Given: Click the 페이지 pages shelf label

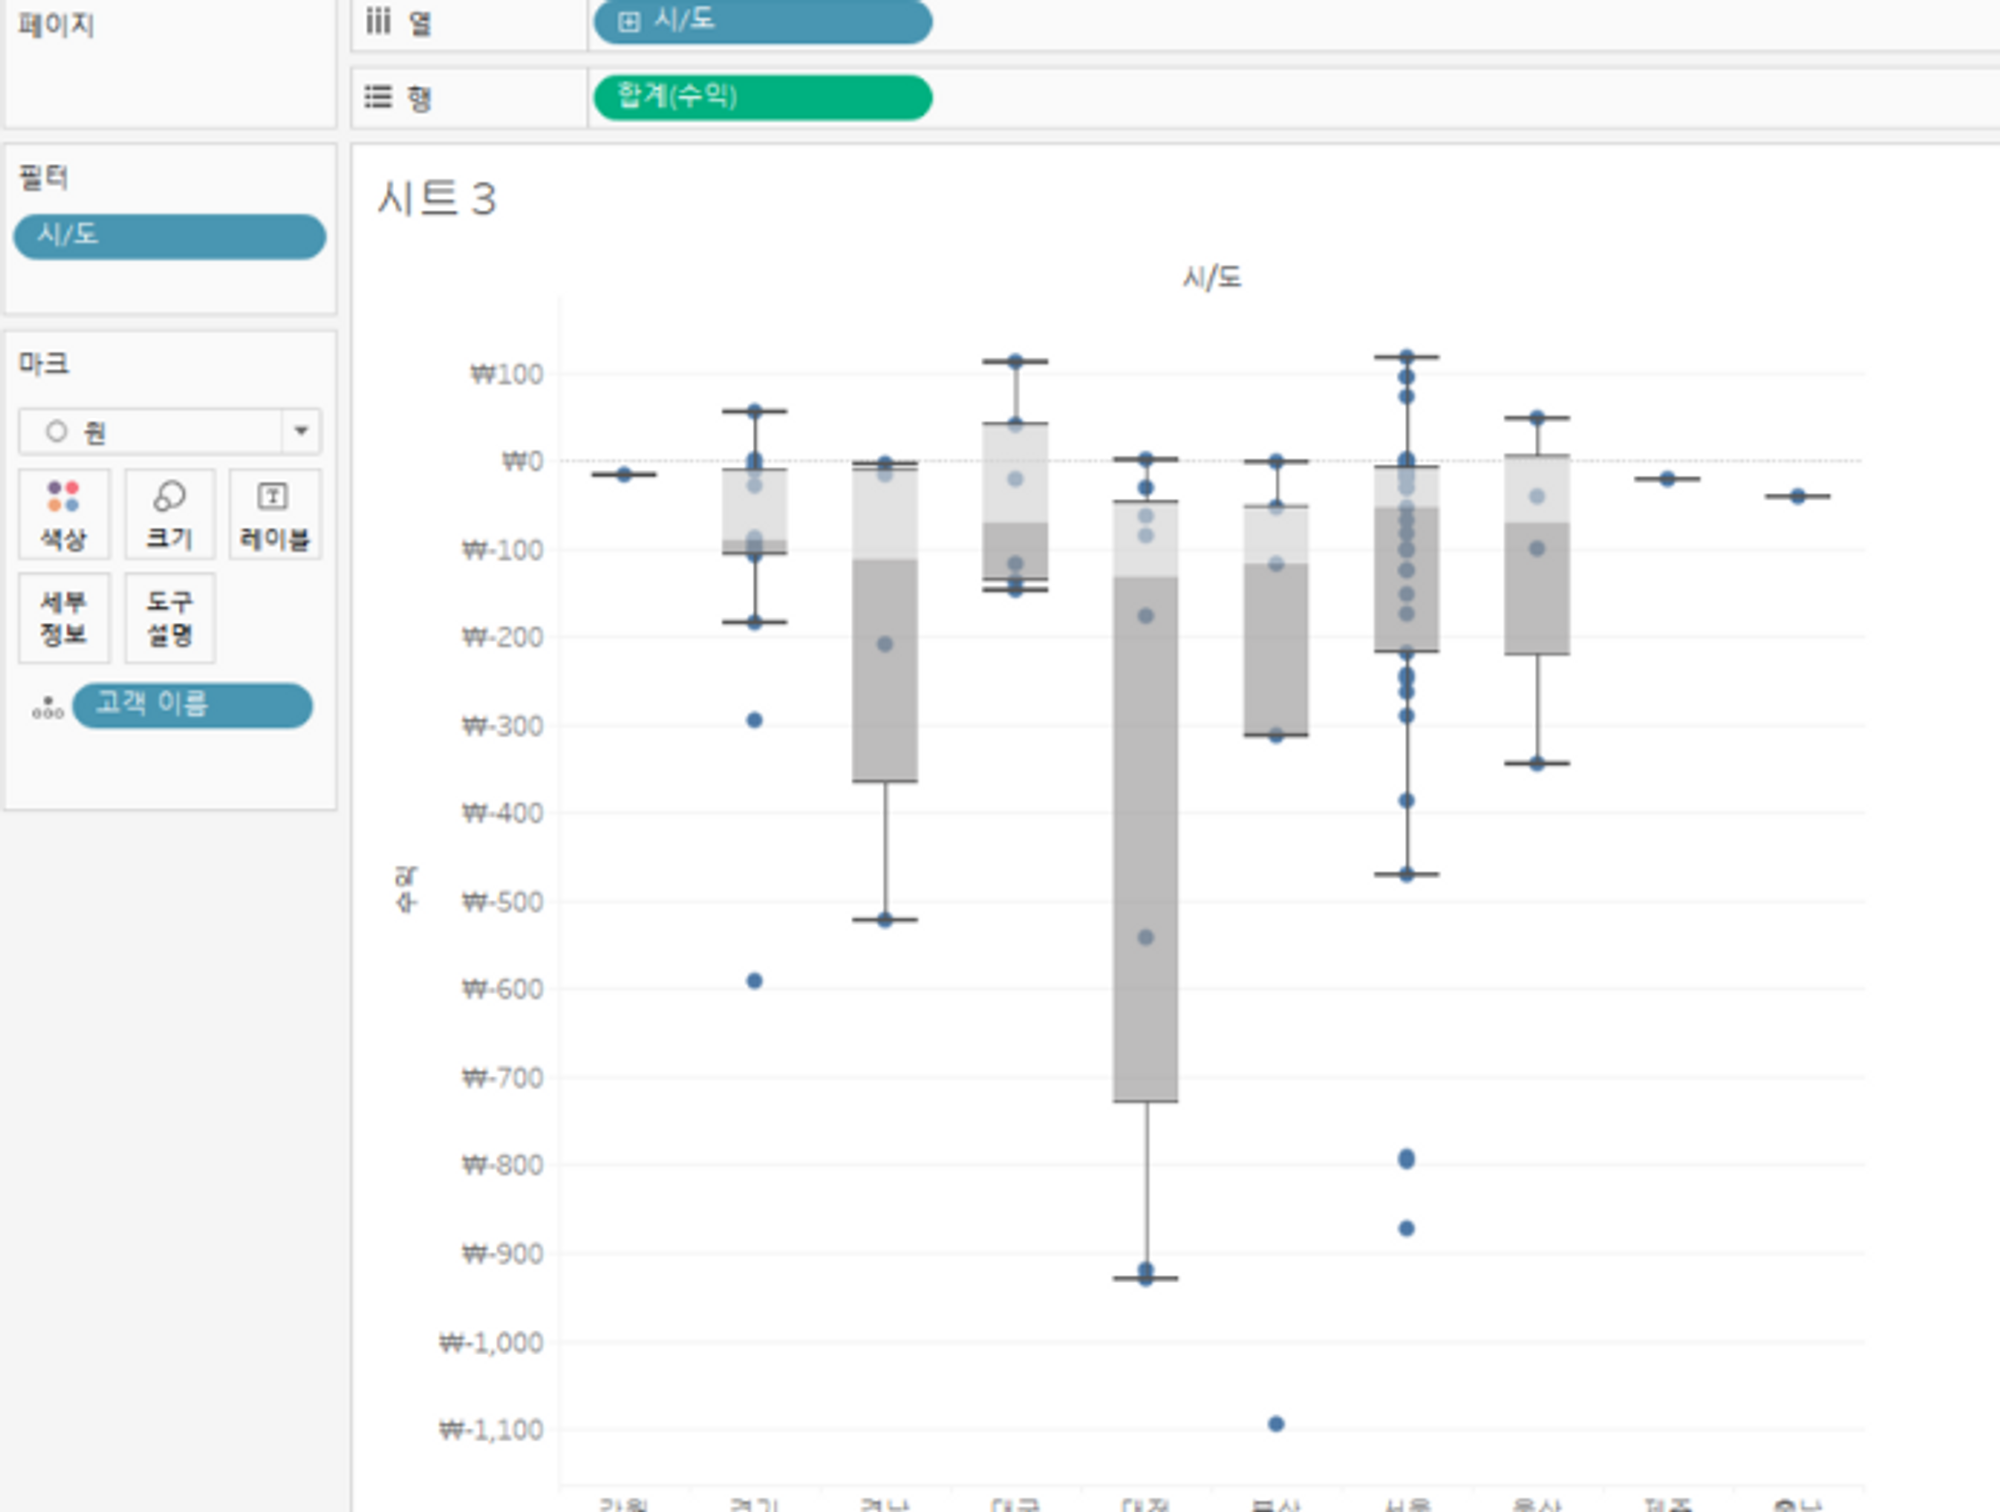Looking at the screenshot, I should [56, 25].
